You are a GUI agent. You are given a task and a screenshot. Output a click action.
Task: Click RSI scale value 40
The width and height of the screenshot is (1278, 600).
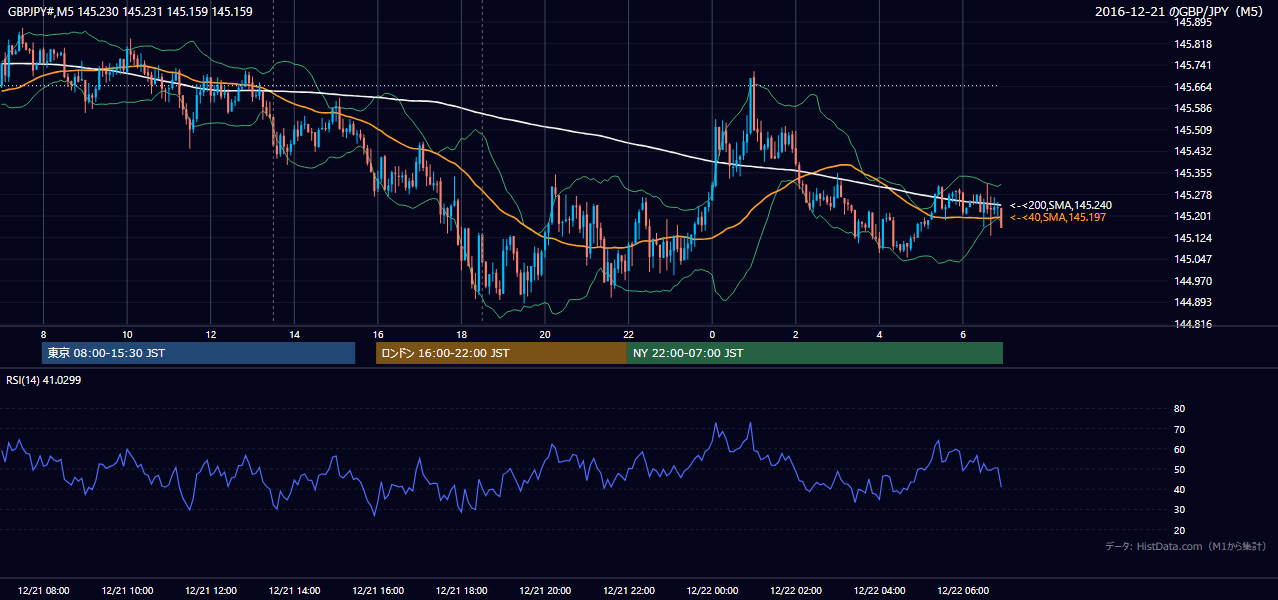click(1179, 490)
